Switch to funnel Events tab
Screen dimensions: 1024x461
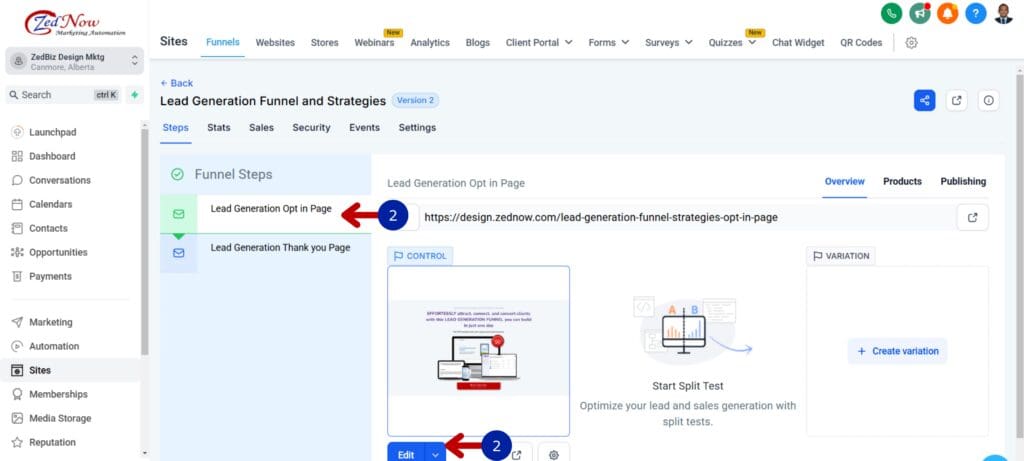pos(364,127)
